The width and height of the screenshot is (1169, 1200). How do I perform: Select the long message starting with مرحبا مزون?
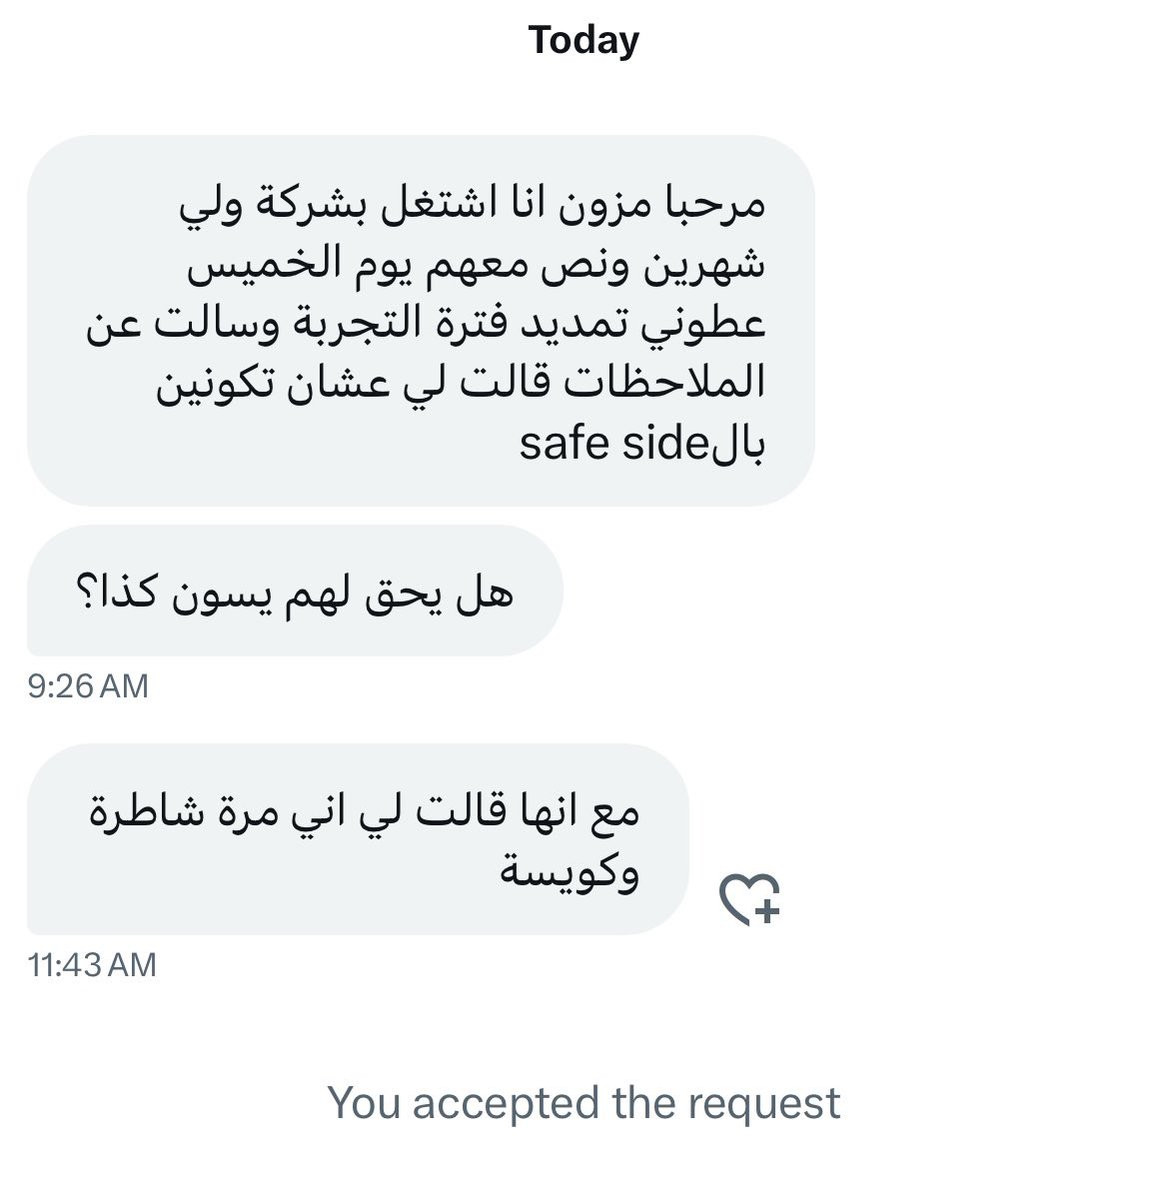(421, 321)
